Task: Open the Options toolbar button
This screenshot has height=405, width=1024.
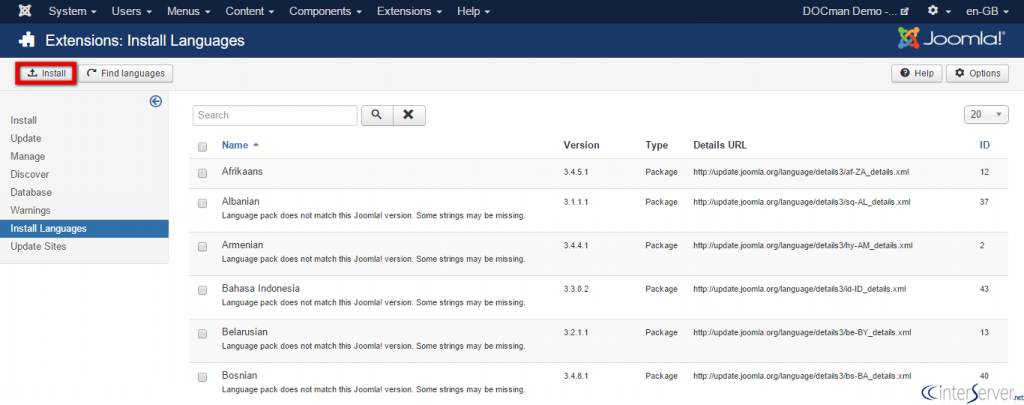Action: point(977,74)
